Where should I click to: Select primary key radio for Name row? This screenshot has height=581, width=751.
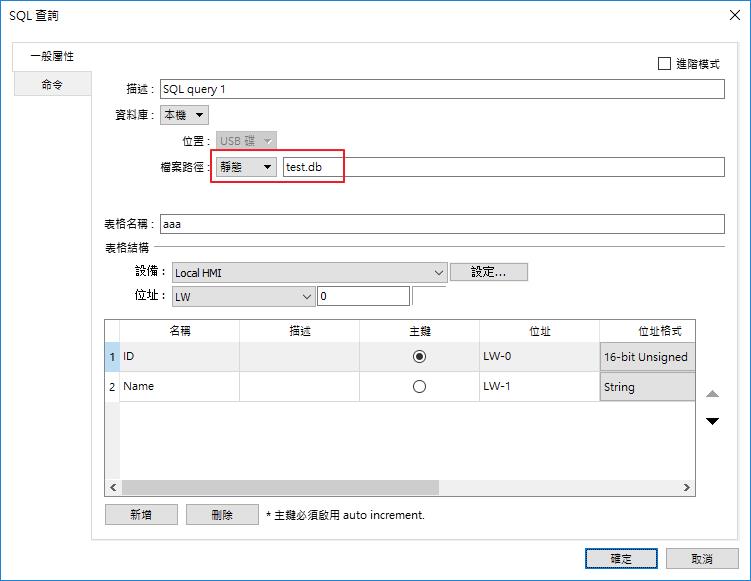tap(419, 387)
